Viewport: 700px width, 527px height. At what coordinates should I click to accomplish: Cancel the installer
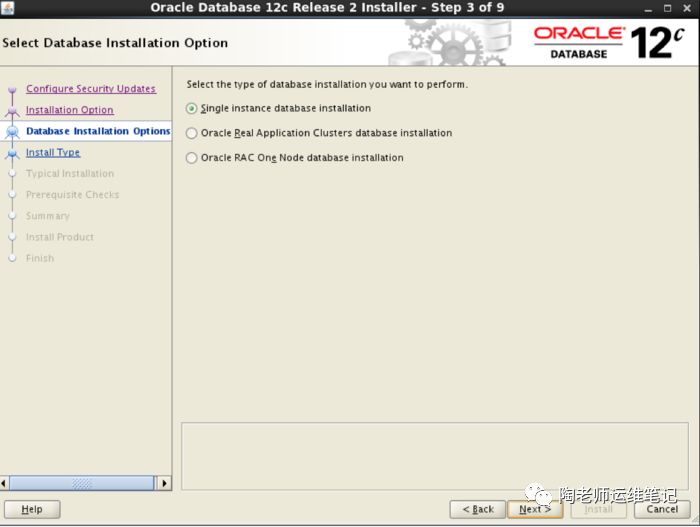pyautogui.click(x=662, y=509)
